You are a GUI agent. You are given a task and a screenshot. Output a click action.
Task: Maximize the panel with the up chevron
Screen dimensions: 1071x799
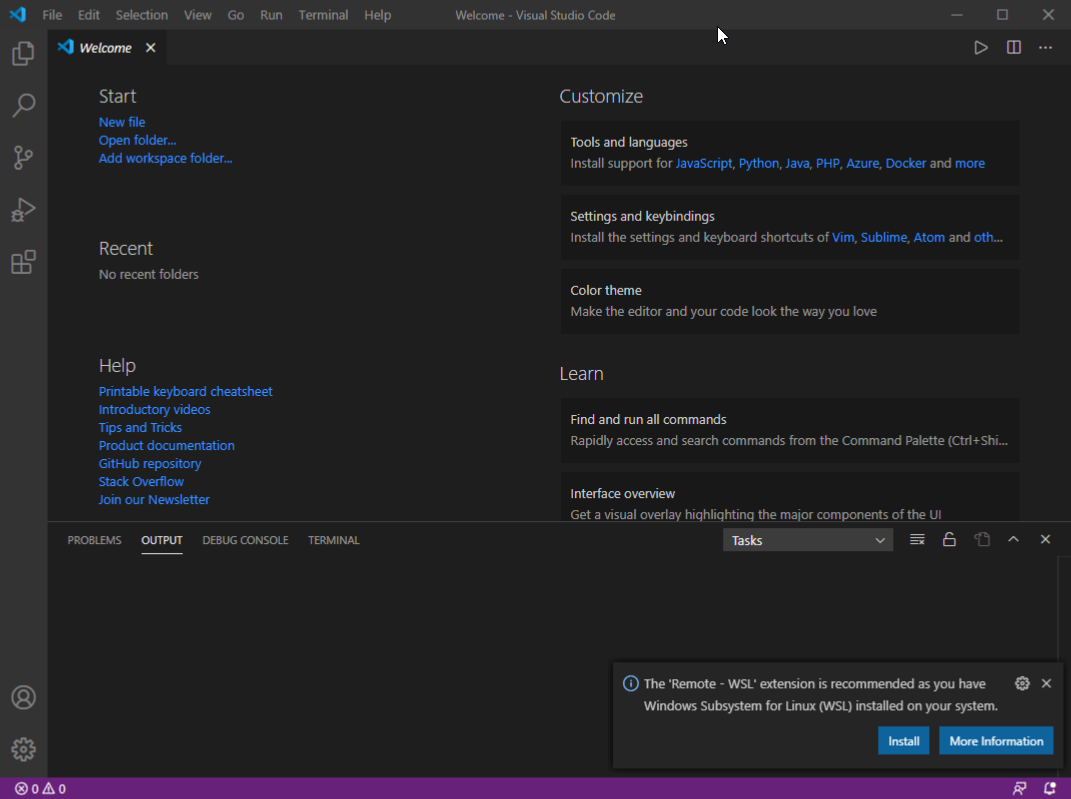point(1013,540)
